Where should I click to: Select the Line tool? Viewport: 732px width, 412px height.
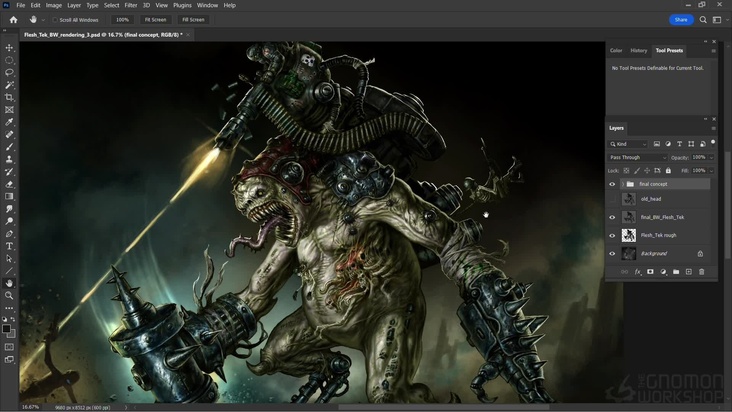pyautogui.click(x=9, y=271)
